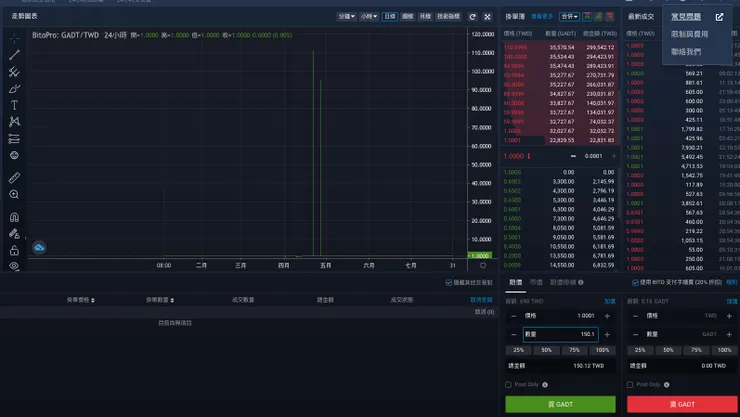740x417 pixels.
Task: Toggle use BITO to pay fees checkbox
Action: coord(635,283)
